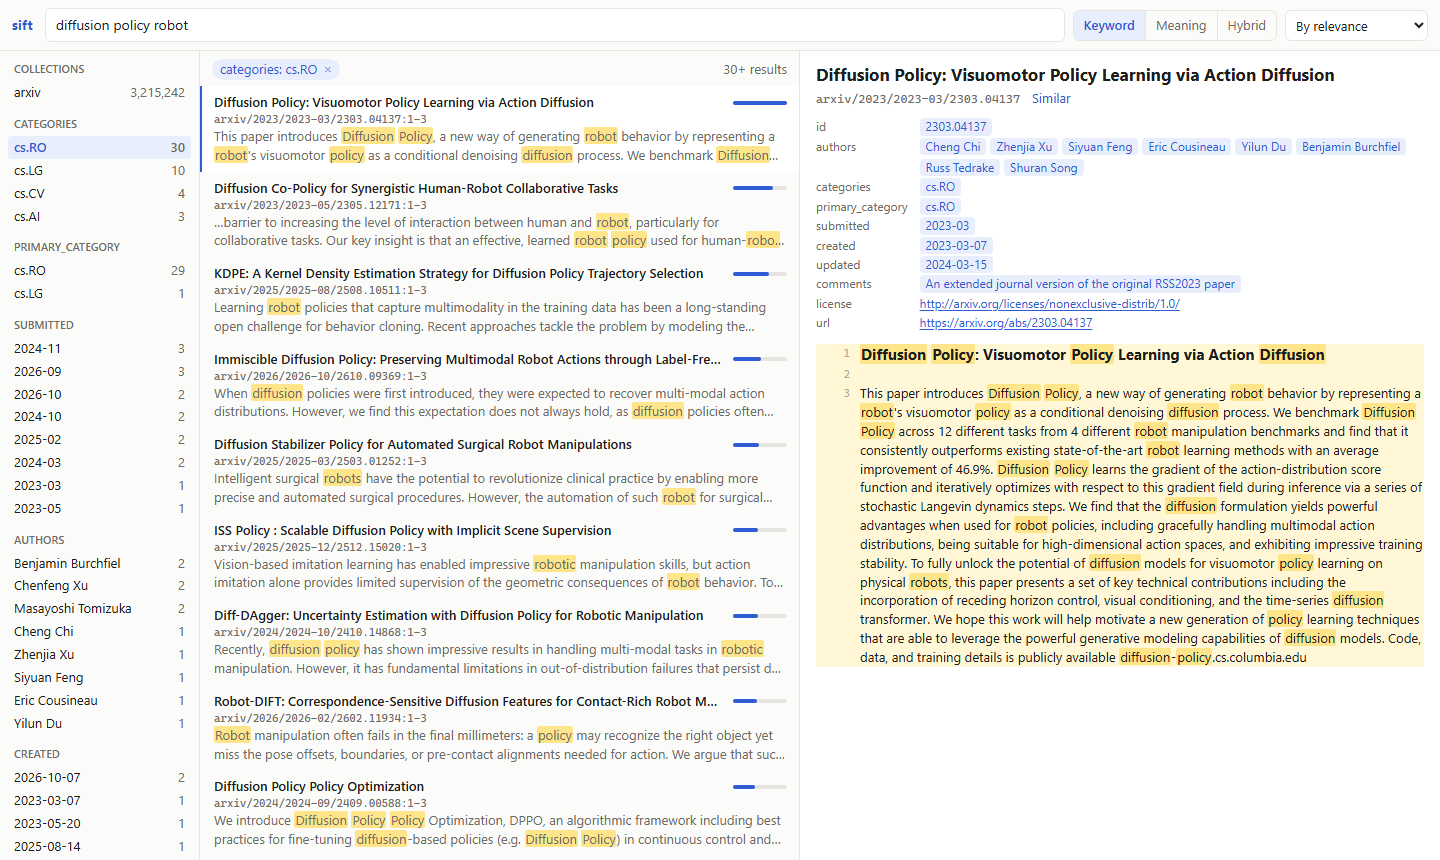Viewport: 1440px width, 860px height.
Task: Open the nonexclusive-distrib license link
Action: 1050,304
